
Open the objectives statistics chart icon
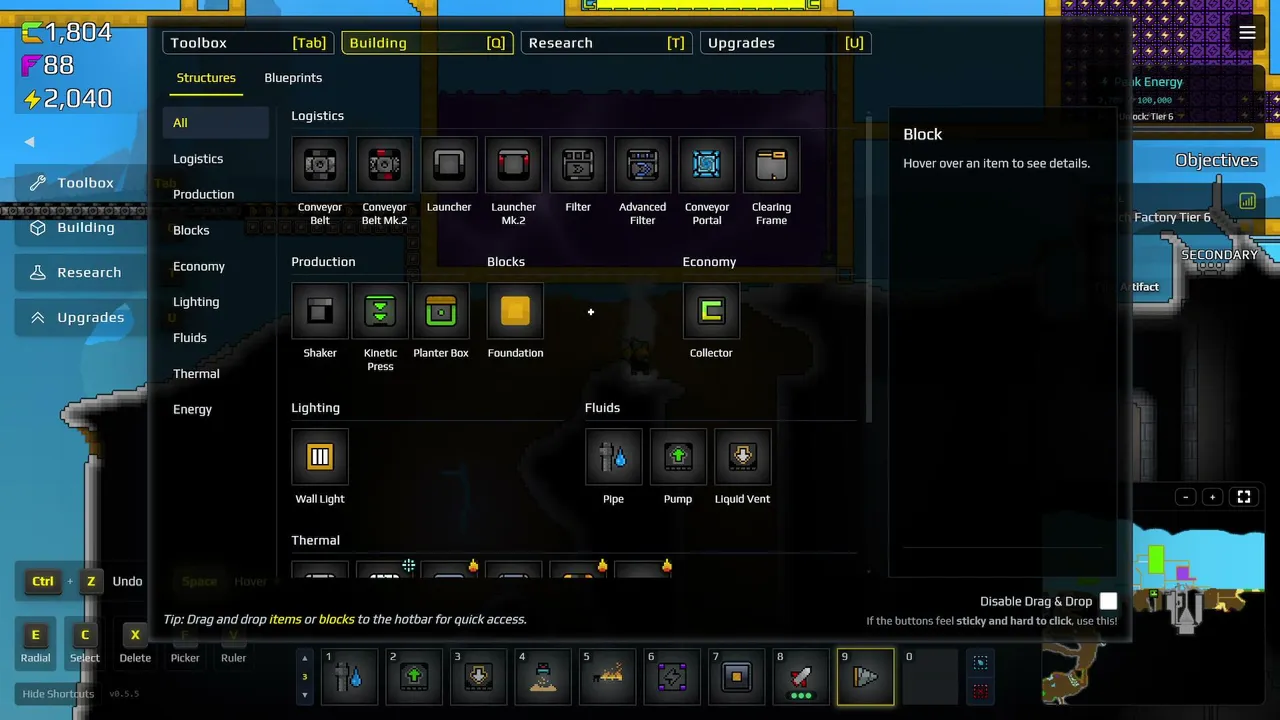point(1247,201)
